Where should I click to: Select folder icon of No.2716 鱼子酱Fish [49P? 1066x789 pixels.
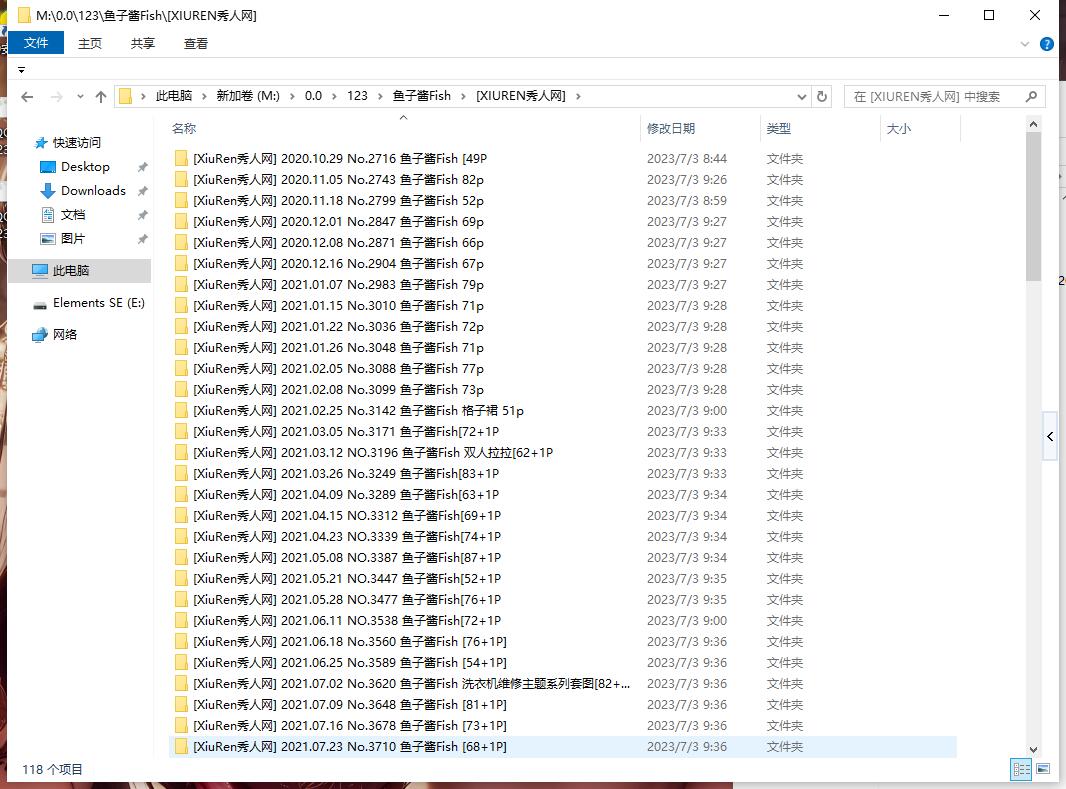[x=181, y=158]
